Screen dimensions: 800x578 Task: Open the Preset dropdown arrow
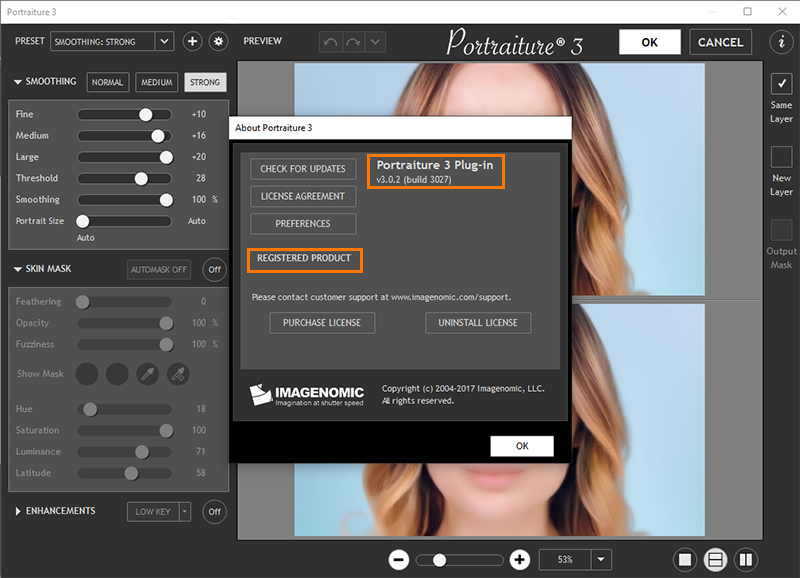164,41
